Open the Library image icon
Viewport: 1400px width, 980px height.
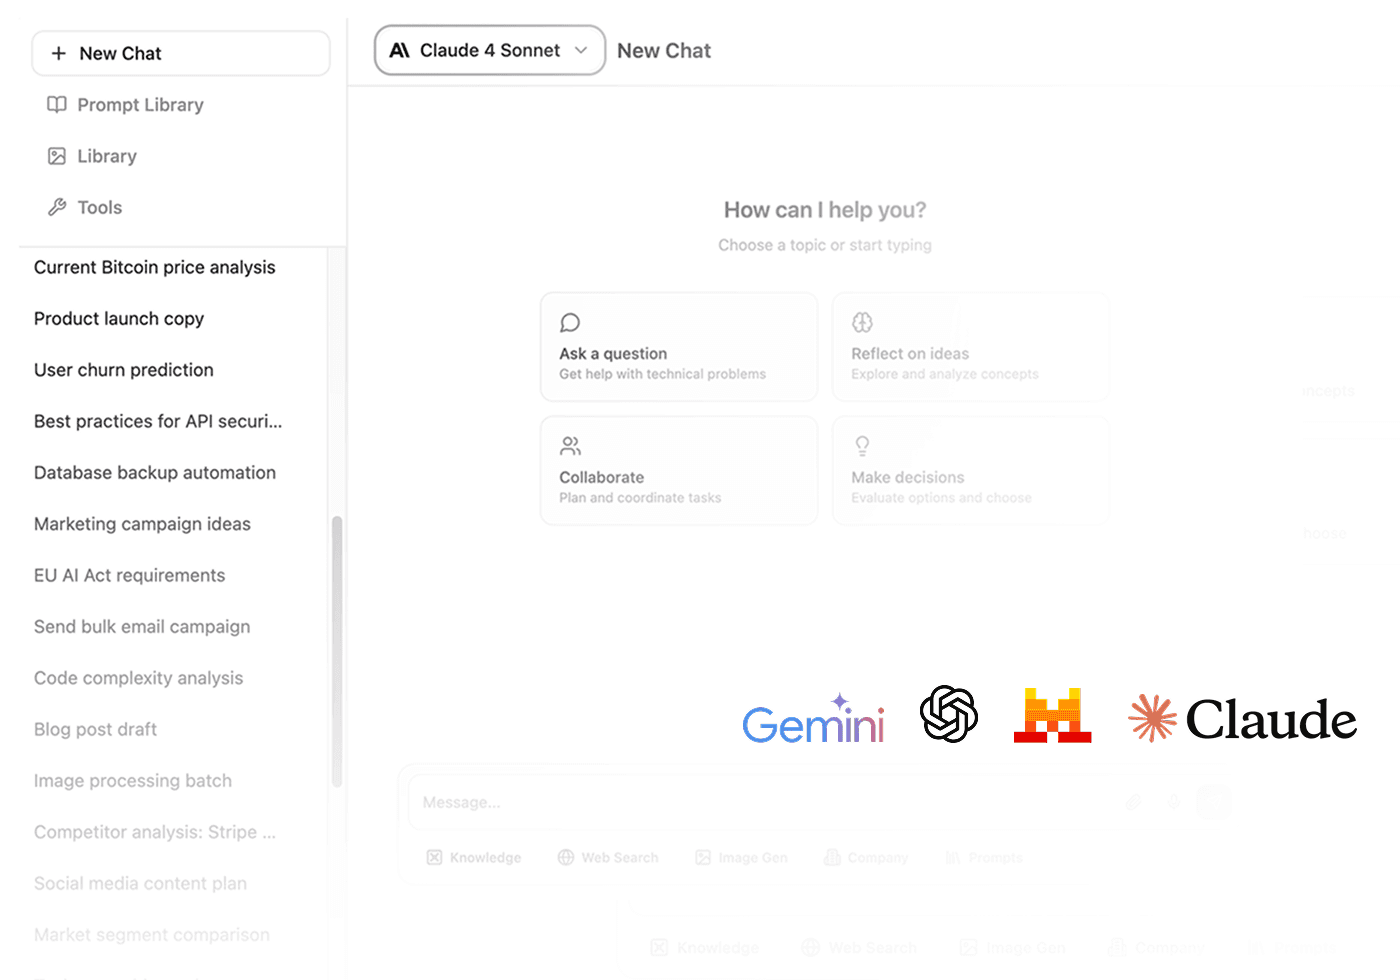[x=57, y=156]
